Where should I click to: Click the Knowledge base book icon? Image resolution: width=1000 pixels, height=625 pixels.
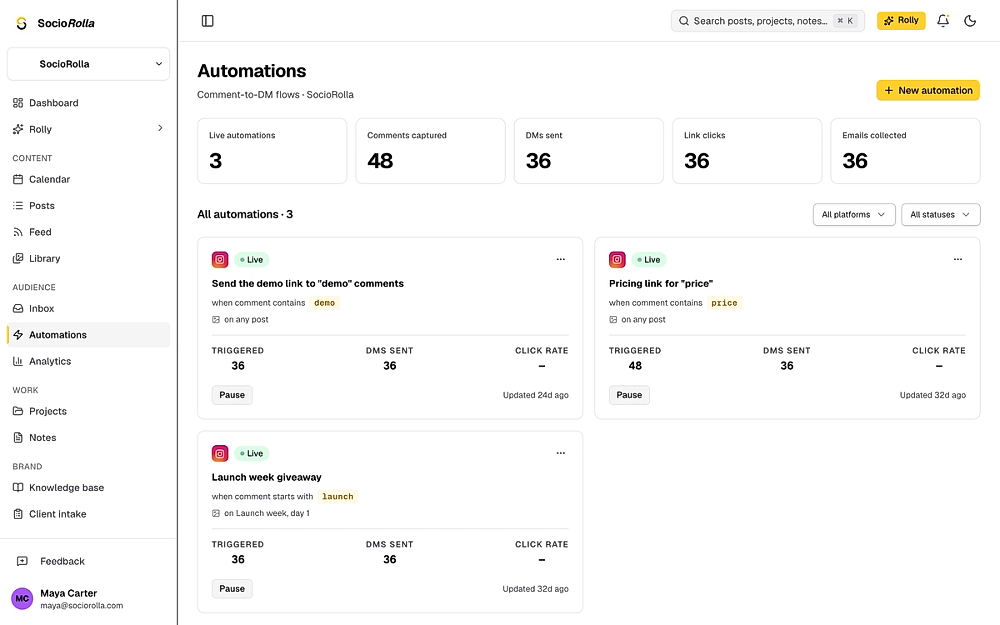[x=18, y=487]
